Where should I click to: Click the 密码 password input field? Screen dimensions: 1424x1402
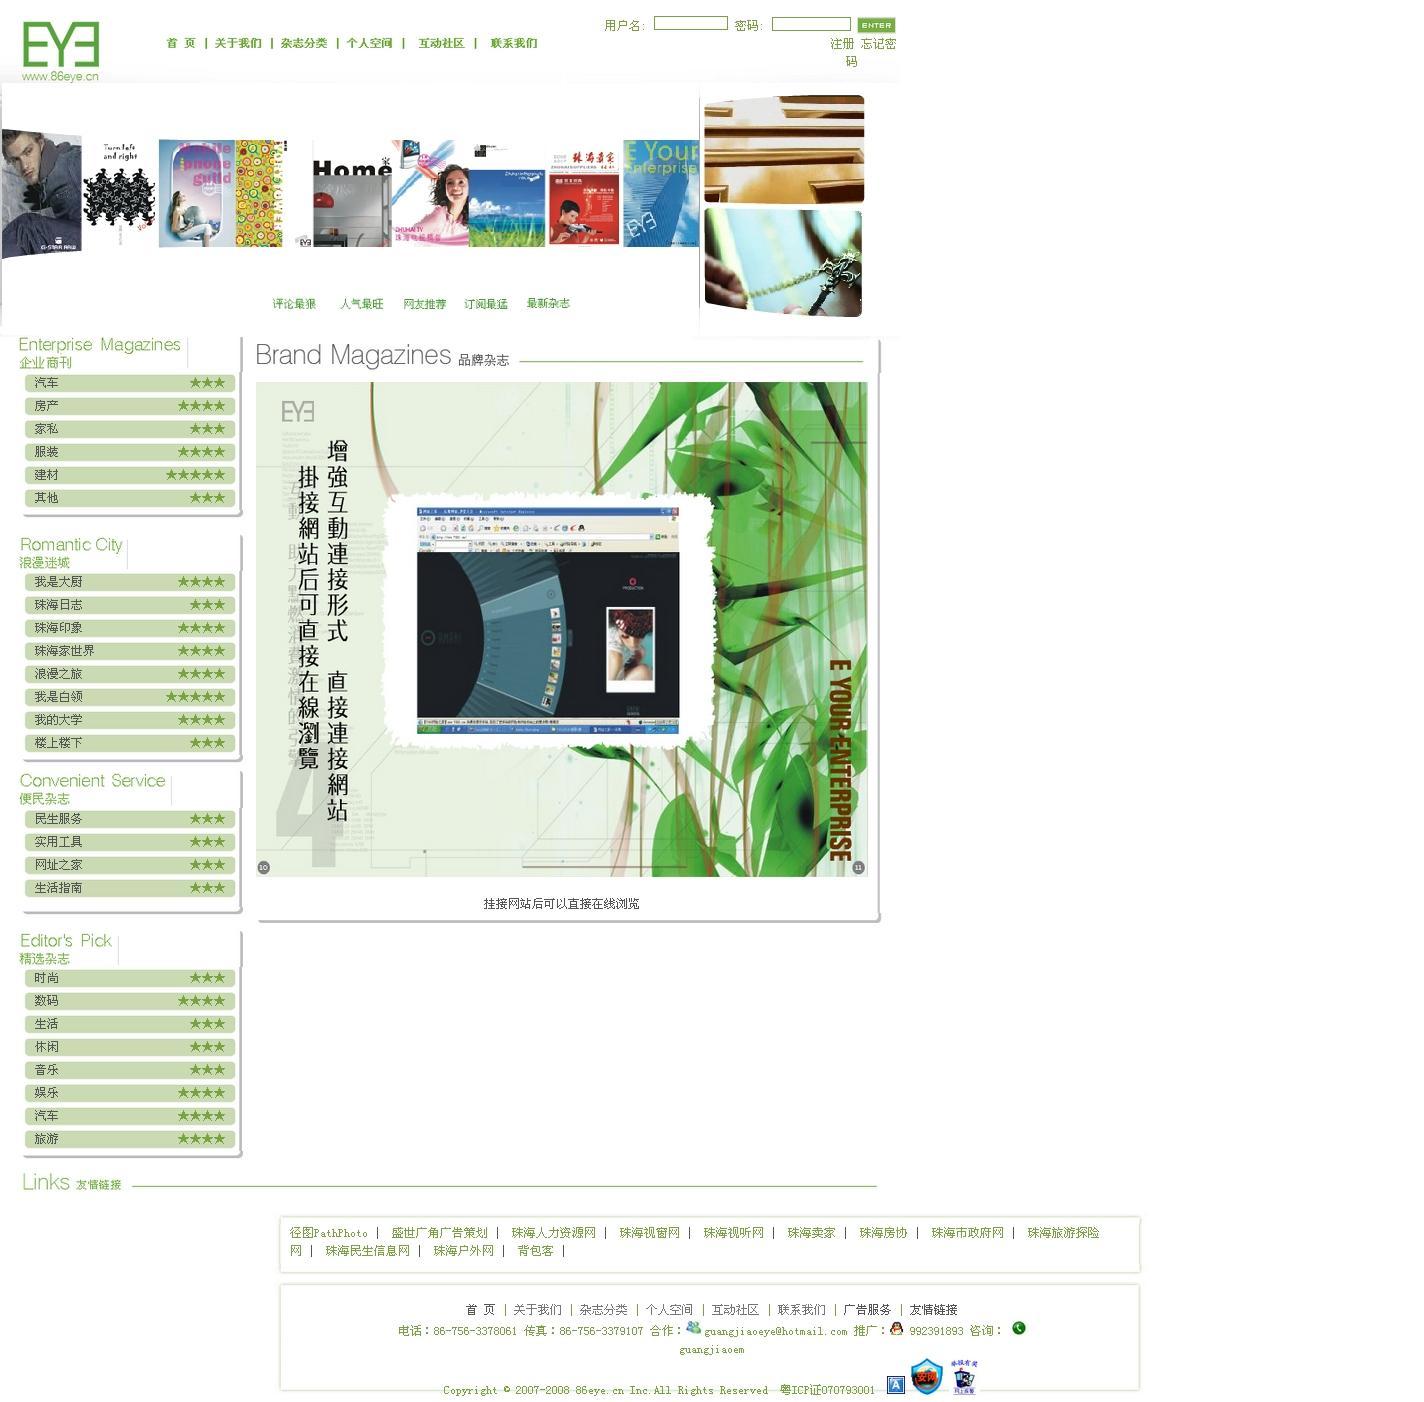pyautogui.click(x=810, y=23)
